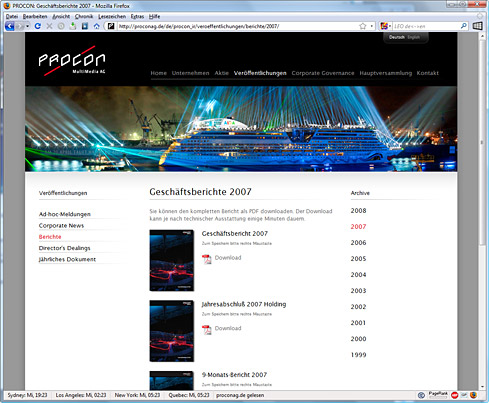
Task: Expand the back/forward history dropdown arrow
Action: click(x=27, y=26)
